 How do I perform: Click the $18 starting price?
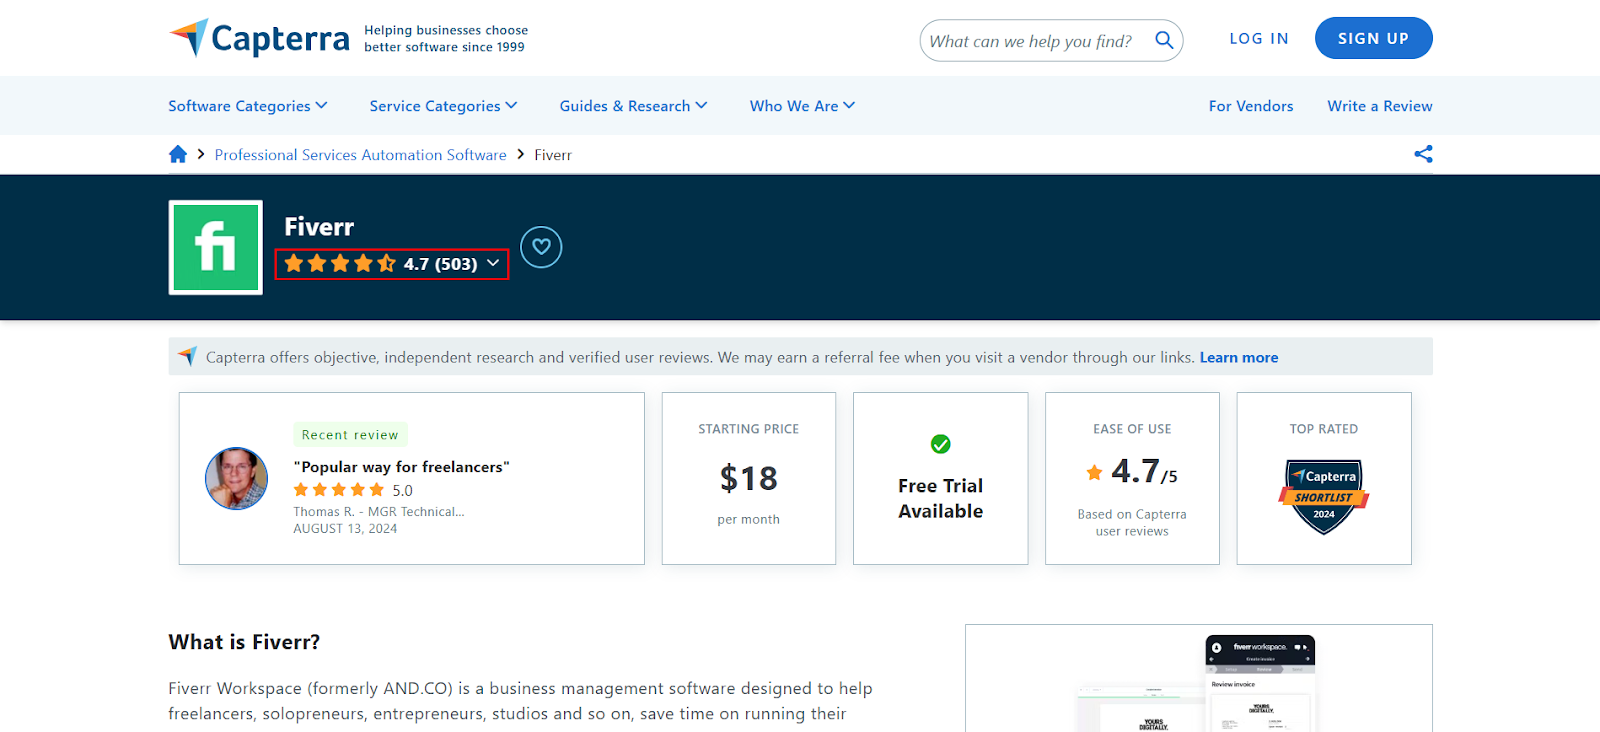point(749,479)
